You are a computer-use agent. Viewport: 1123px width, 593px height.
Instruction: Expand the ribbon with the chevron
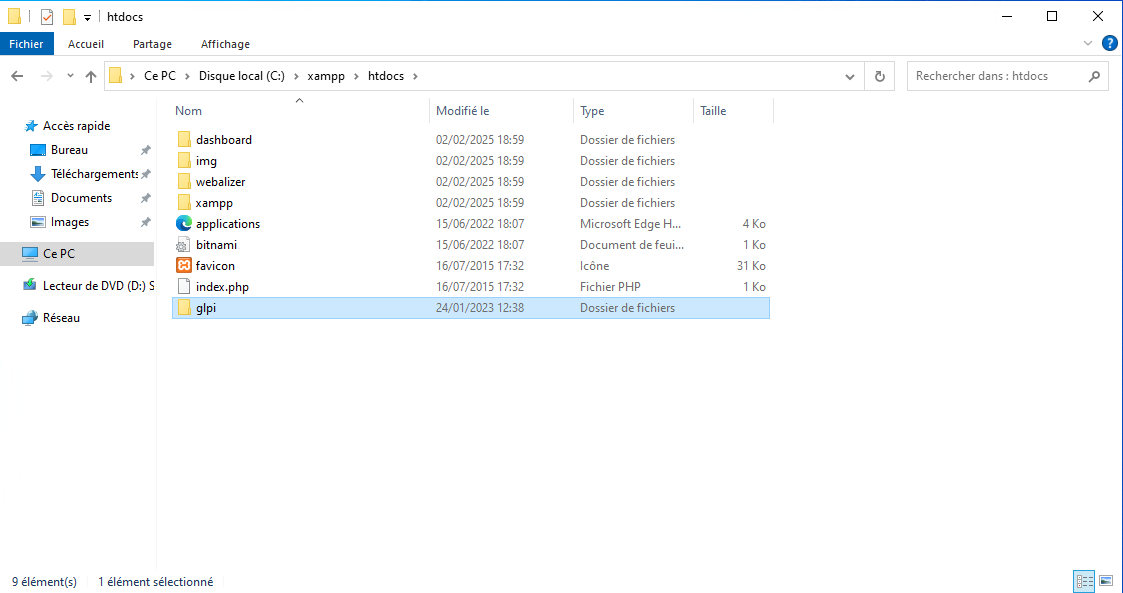1088,44
